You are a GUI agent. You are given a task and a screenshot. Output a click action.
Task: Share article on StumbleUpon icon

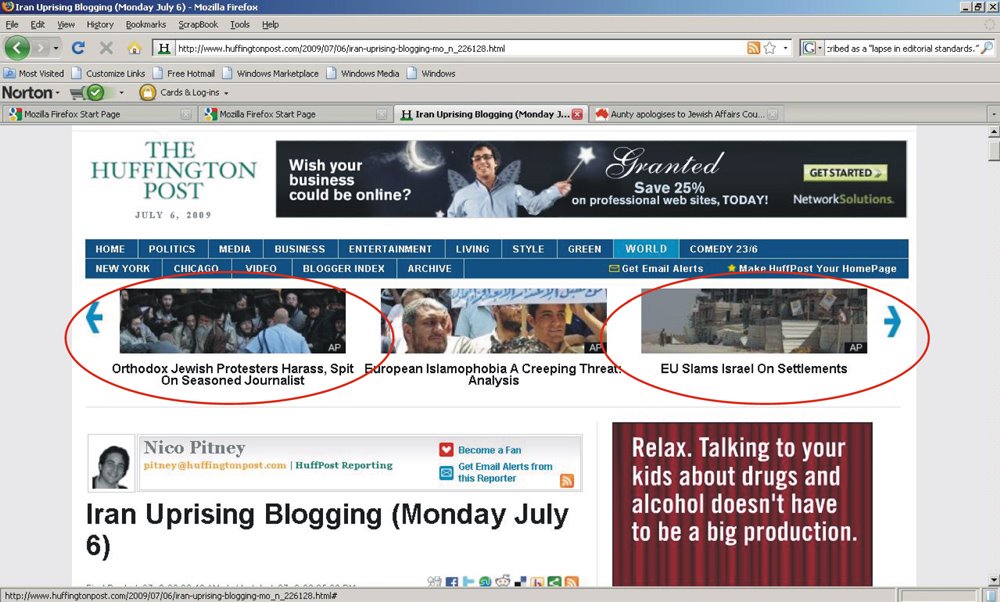485,582
